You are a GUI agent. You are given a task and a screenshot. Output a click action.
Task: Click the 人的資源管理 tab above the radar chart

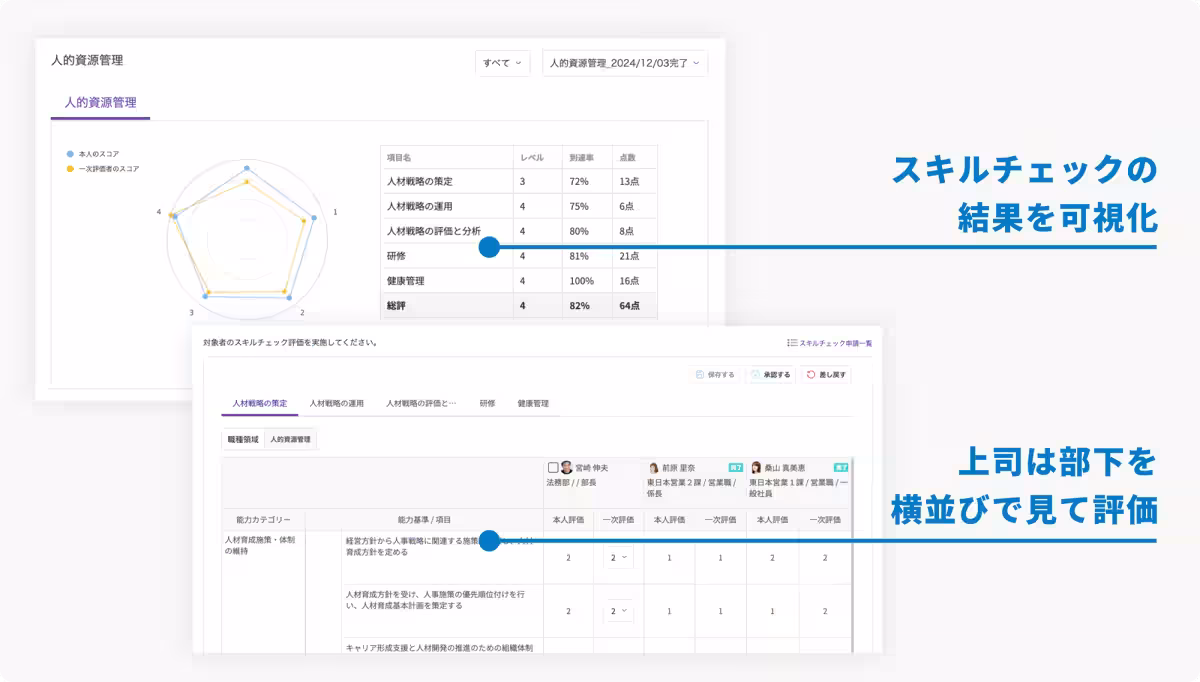point(100,102)
